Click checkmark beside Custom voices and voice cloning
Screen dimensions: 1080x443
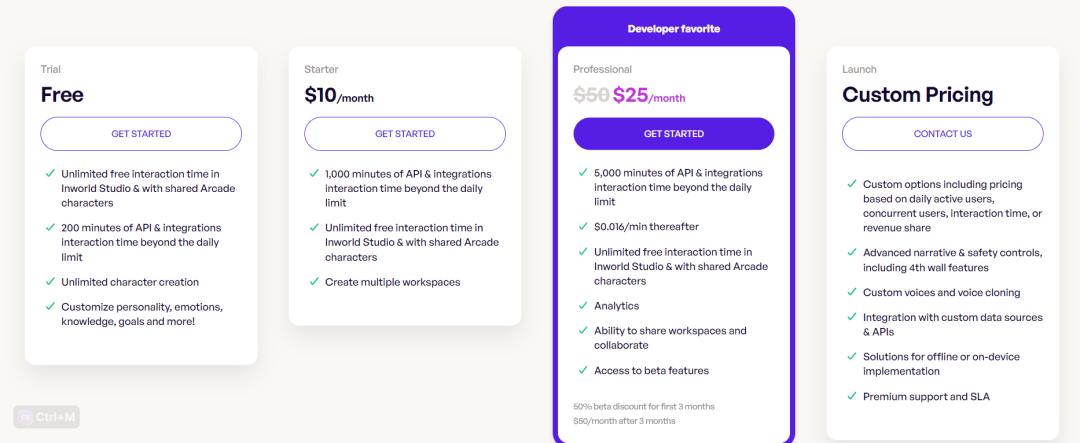tap(851, 292)
